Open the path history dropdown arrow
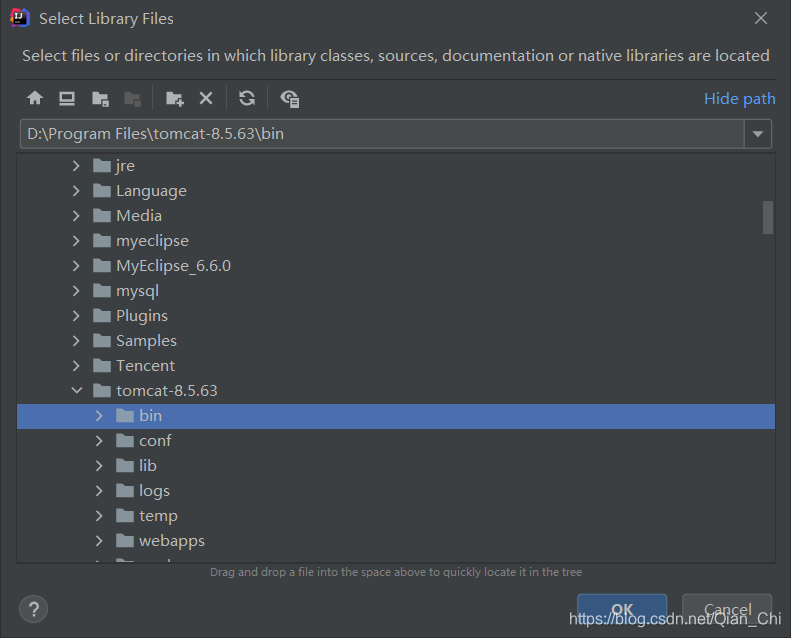Viewport: 791px width, 638px height. click(758, 134)
